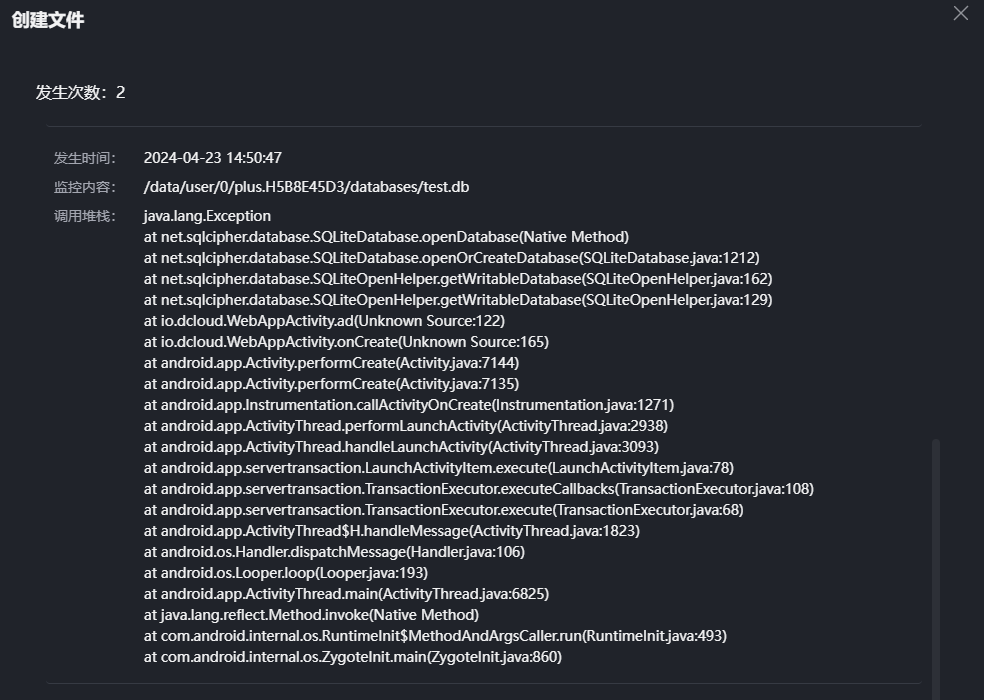
Task: Click the 发生时间 label
Action: (x=85, y=158)
